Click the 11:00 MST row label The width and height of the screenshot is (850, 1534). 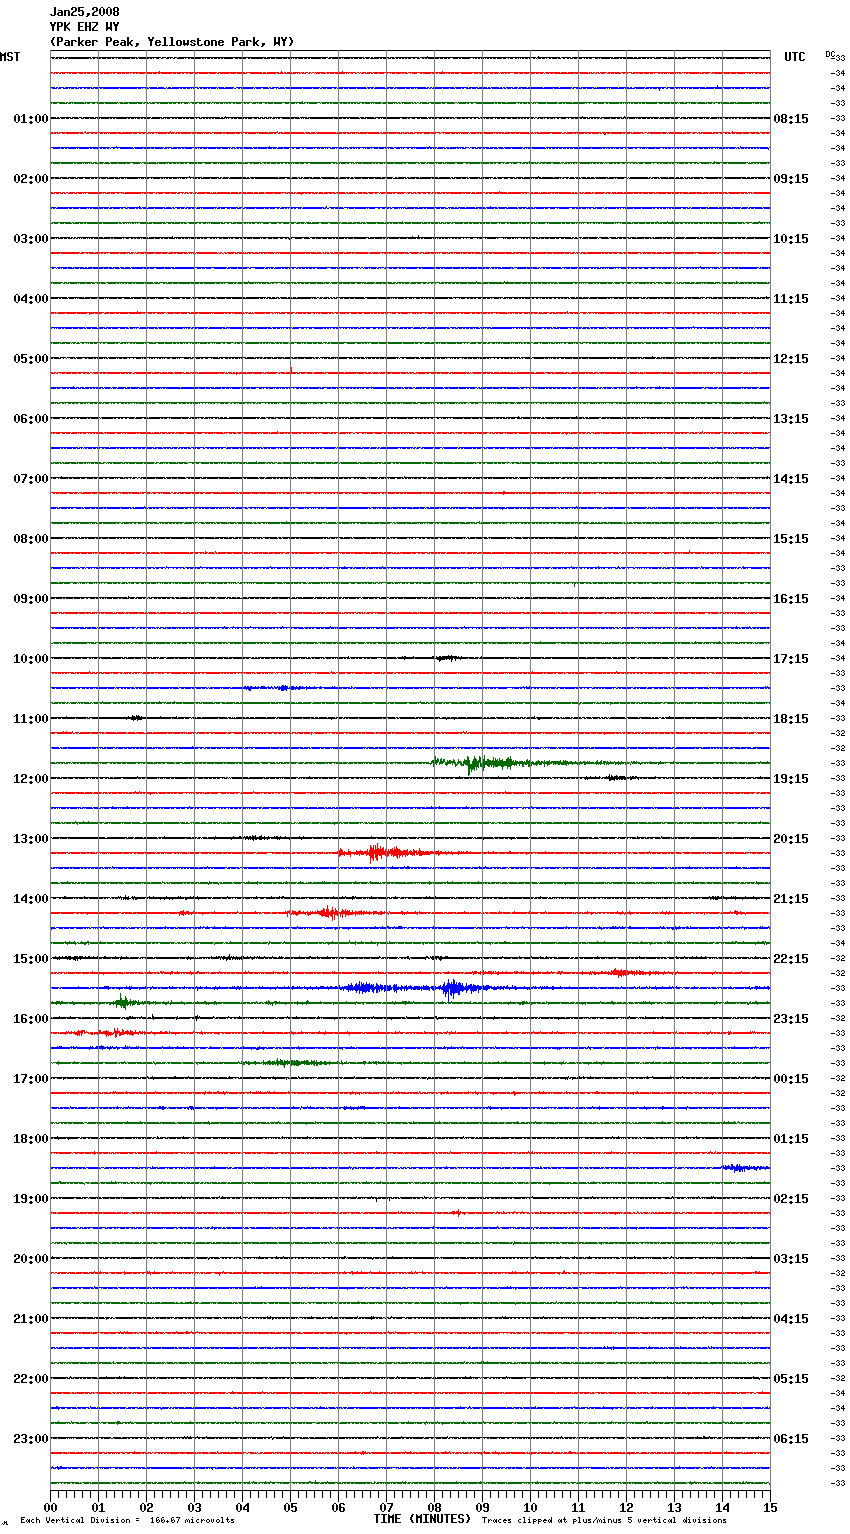click(x=30, y=719)
